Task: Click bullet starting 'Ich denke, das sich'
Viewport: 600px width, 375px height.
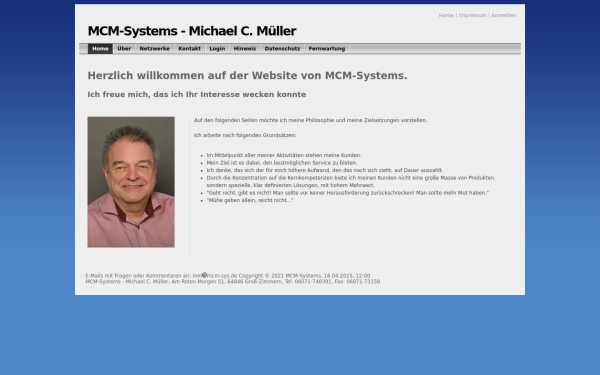Action: (325, 170)
